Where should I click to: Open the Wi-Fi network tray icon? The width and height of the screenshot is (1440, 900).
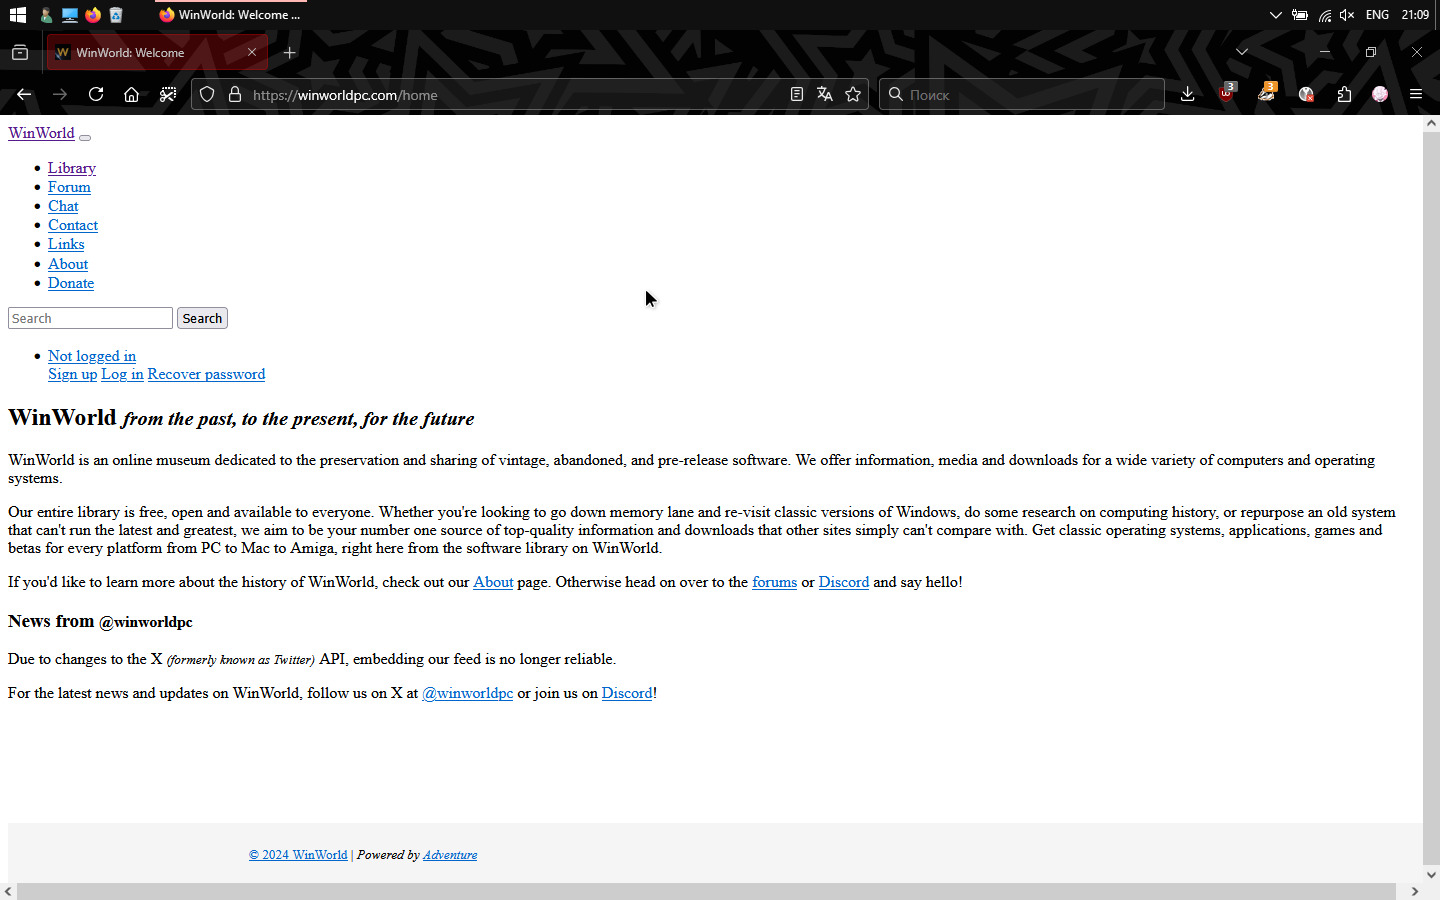coord(1325,15)
